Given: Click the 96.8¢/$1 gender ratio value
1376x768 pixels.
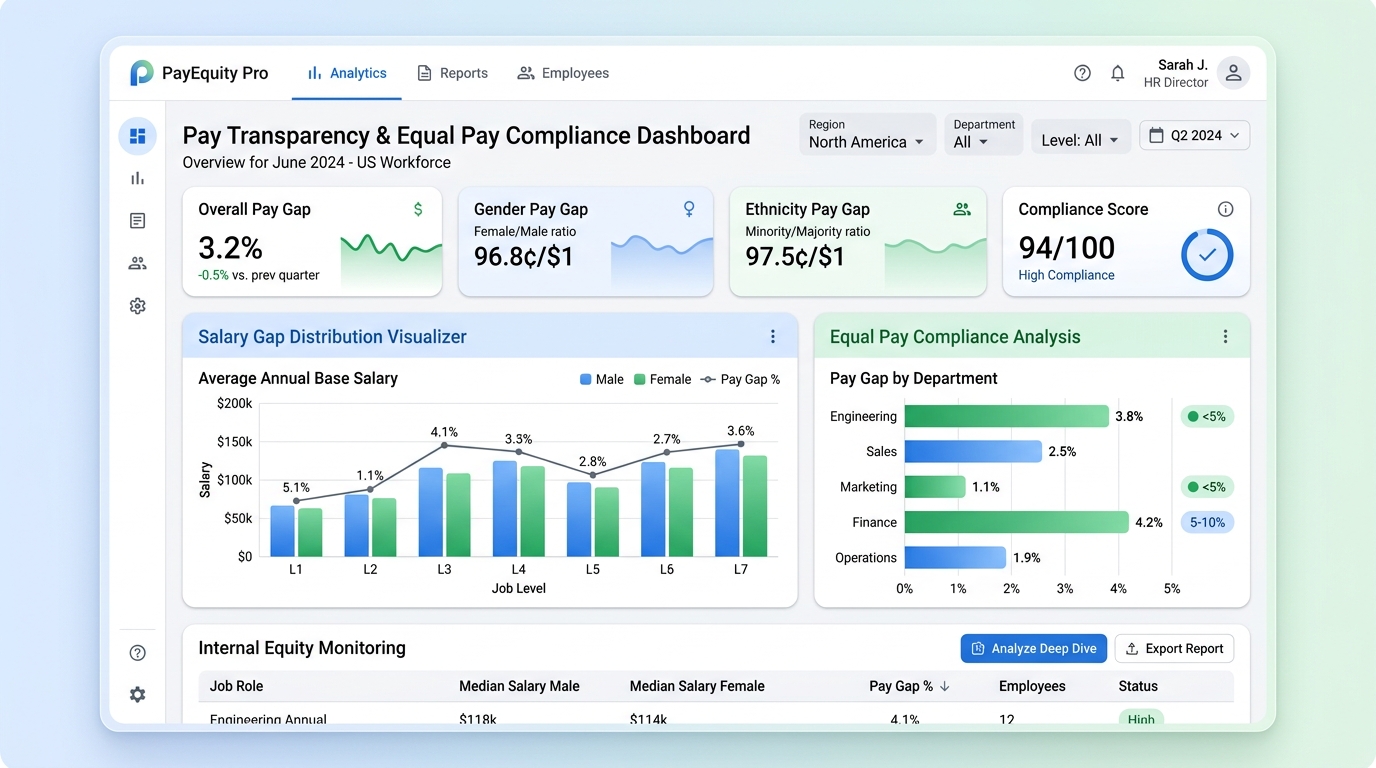Looking at the screenshot, I should point(524,257).
